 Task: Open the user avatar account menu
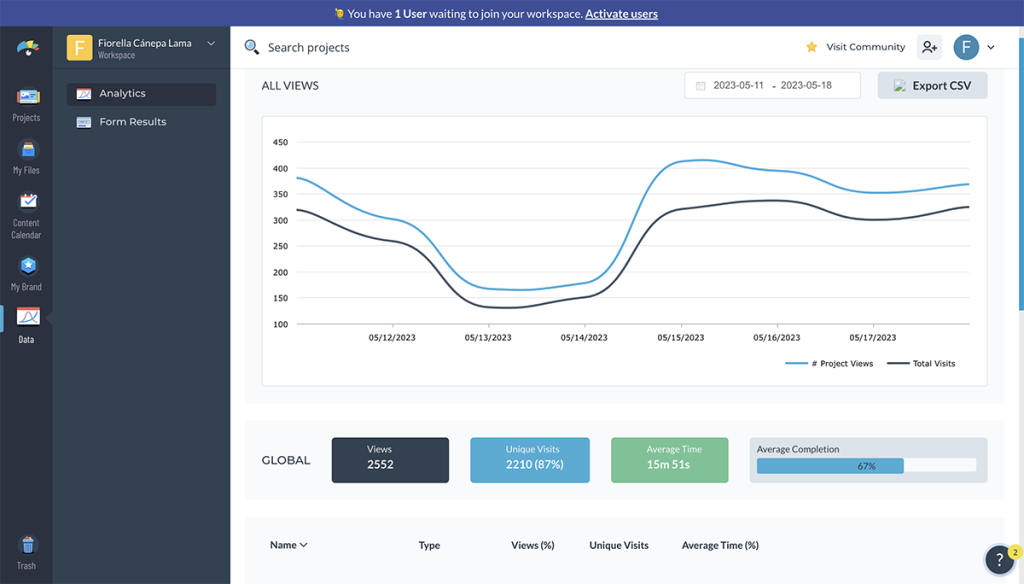tap(974, 47)
